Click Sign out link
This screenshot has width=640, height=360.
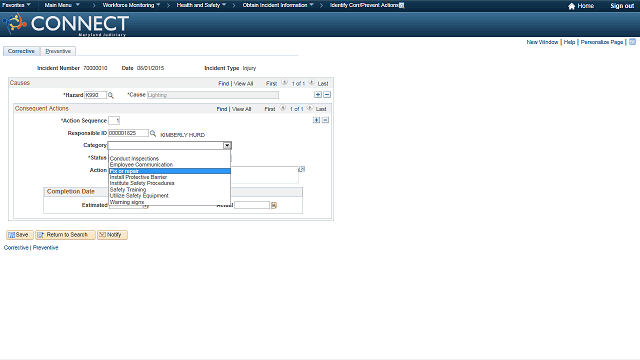point(622,6)
